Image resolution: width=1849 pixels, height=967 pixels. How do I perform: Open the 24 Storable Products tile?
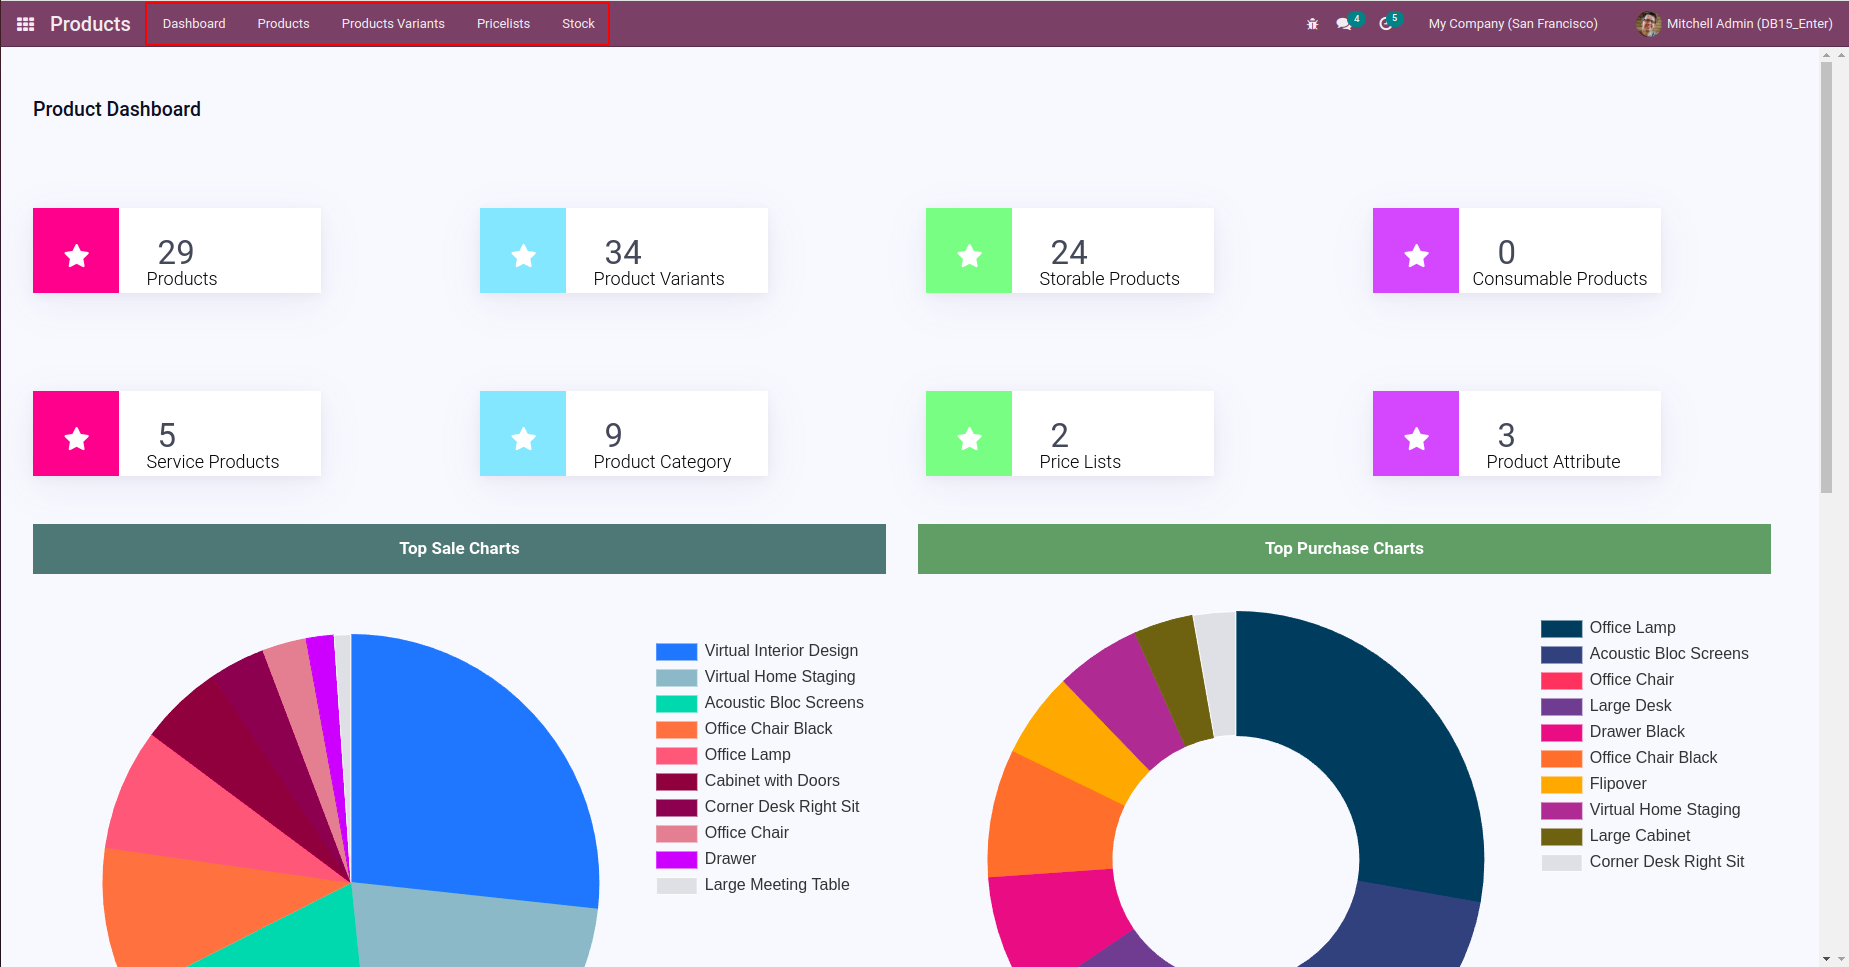tap(1070, 251)
